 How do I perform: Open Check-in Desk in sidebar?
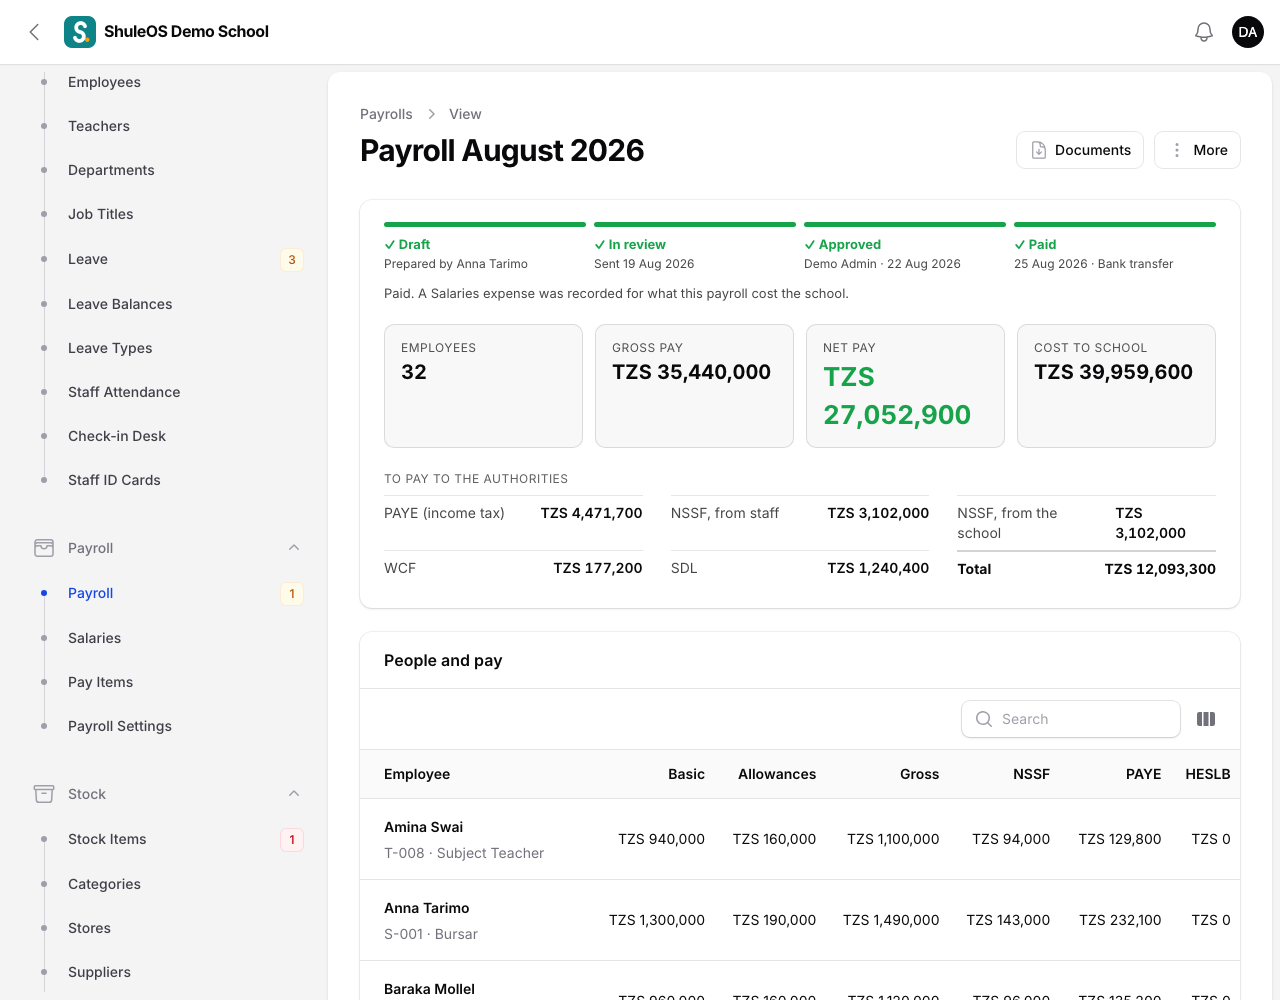coord(117,436)
